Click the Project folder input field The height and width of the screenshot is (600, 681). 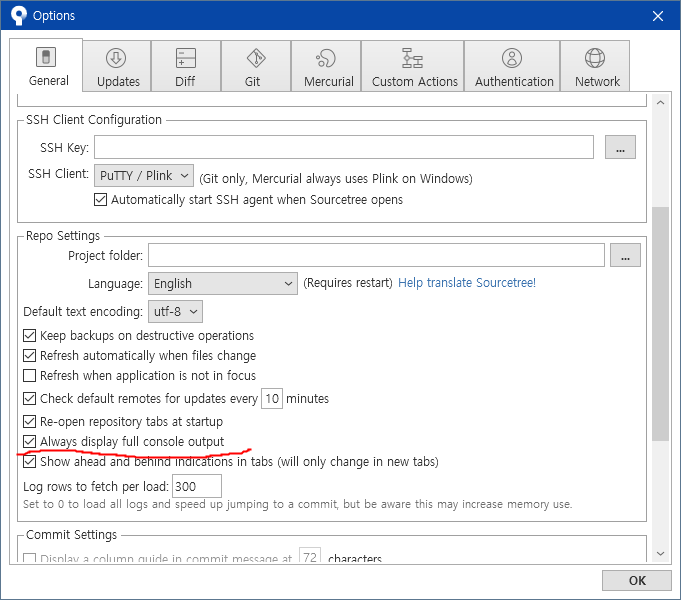(x=377, y=255)
